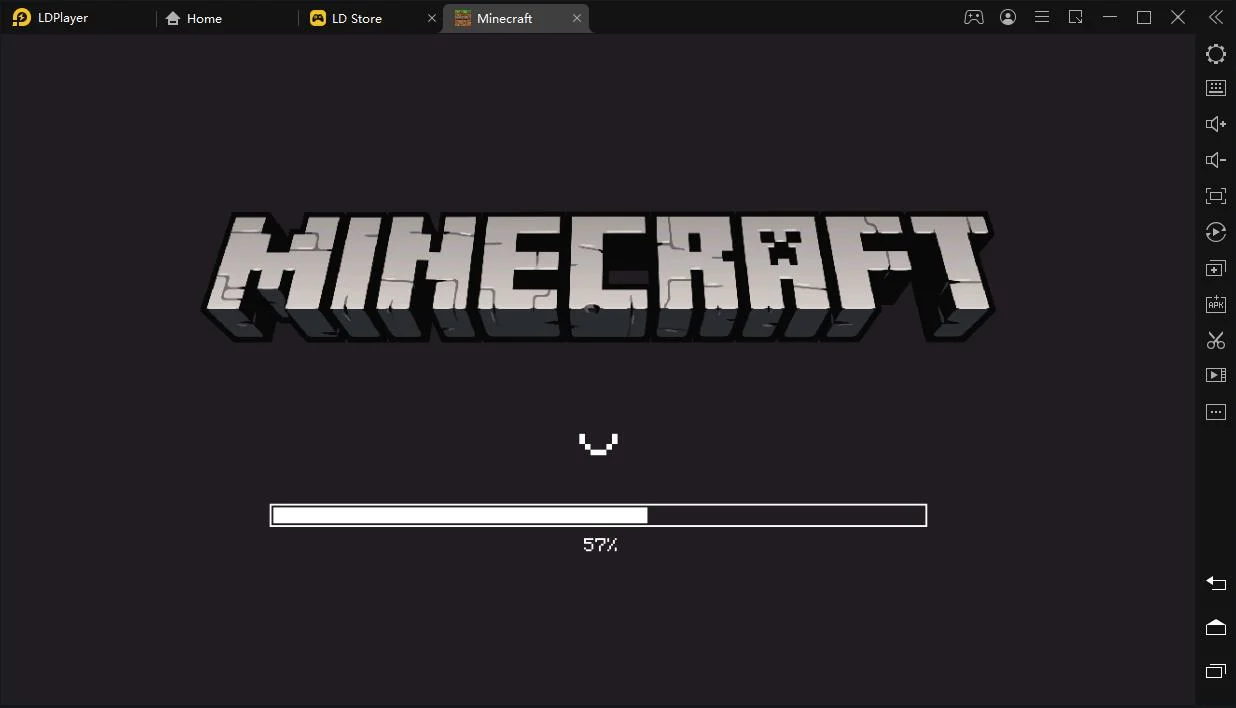Open Android recent apps button
The image size is (1236, 708).
pyautogui.click(x=1216, y=671)
